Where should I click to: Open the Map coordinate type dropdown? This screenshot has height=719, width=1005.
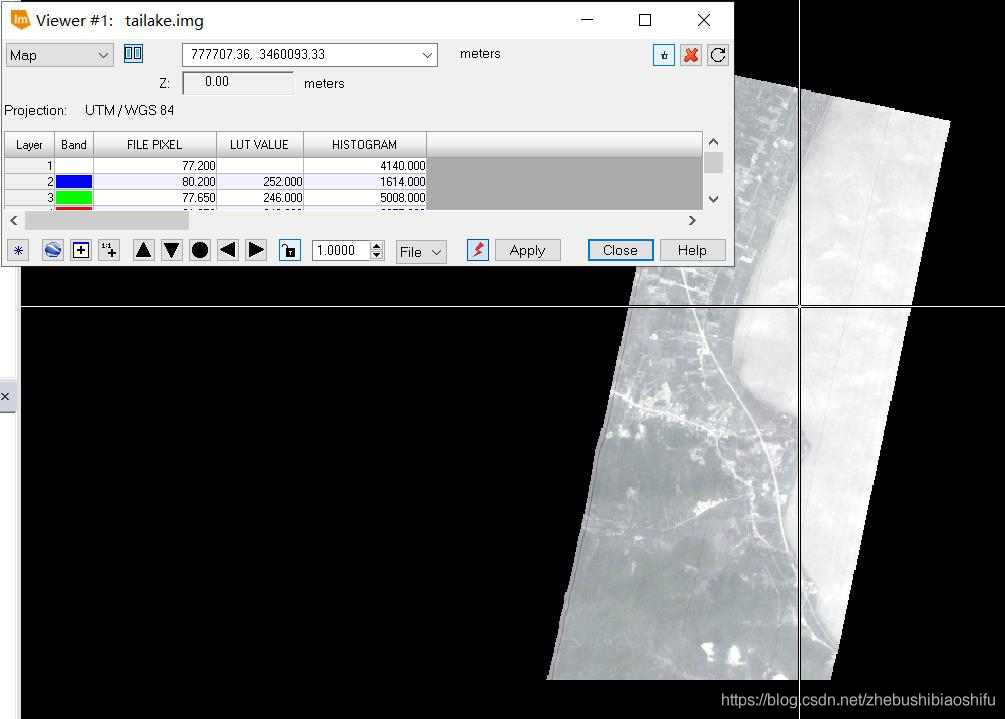(60, 55)
